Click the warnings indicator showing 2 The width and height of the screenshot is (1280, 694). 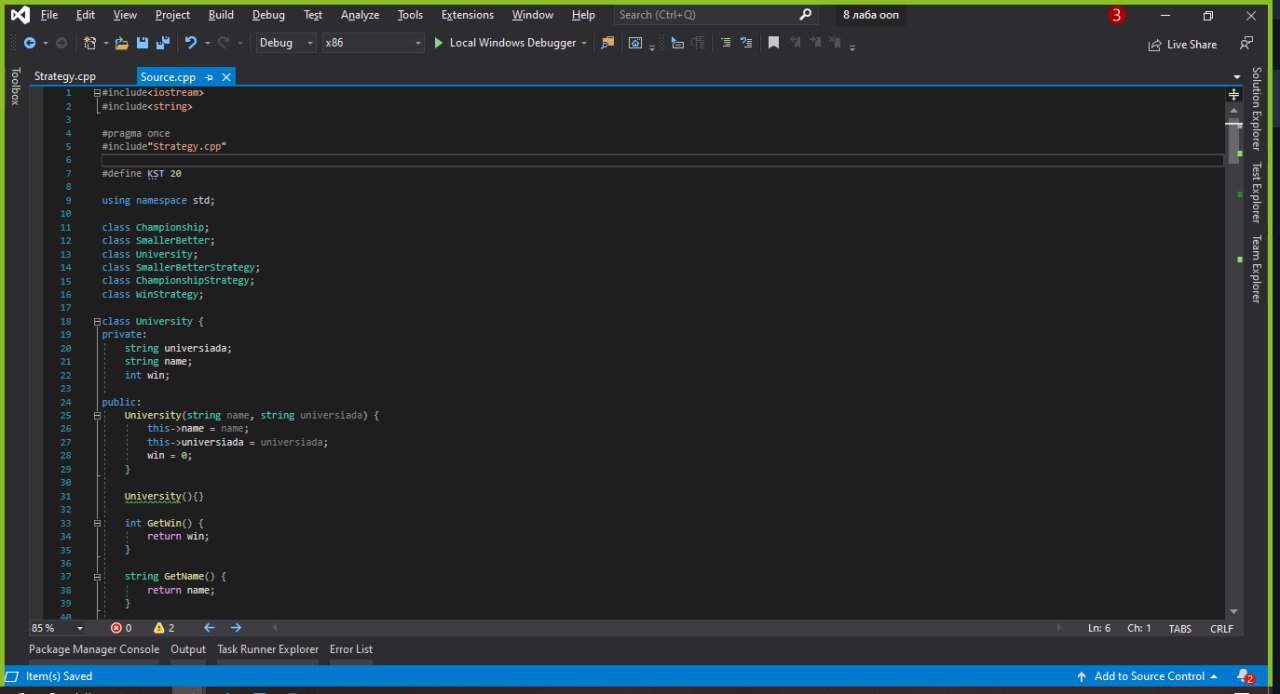[164, 628]
